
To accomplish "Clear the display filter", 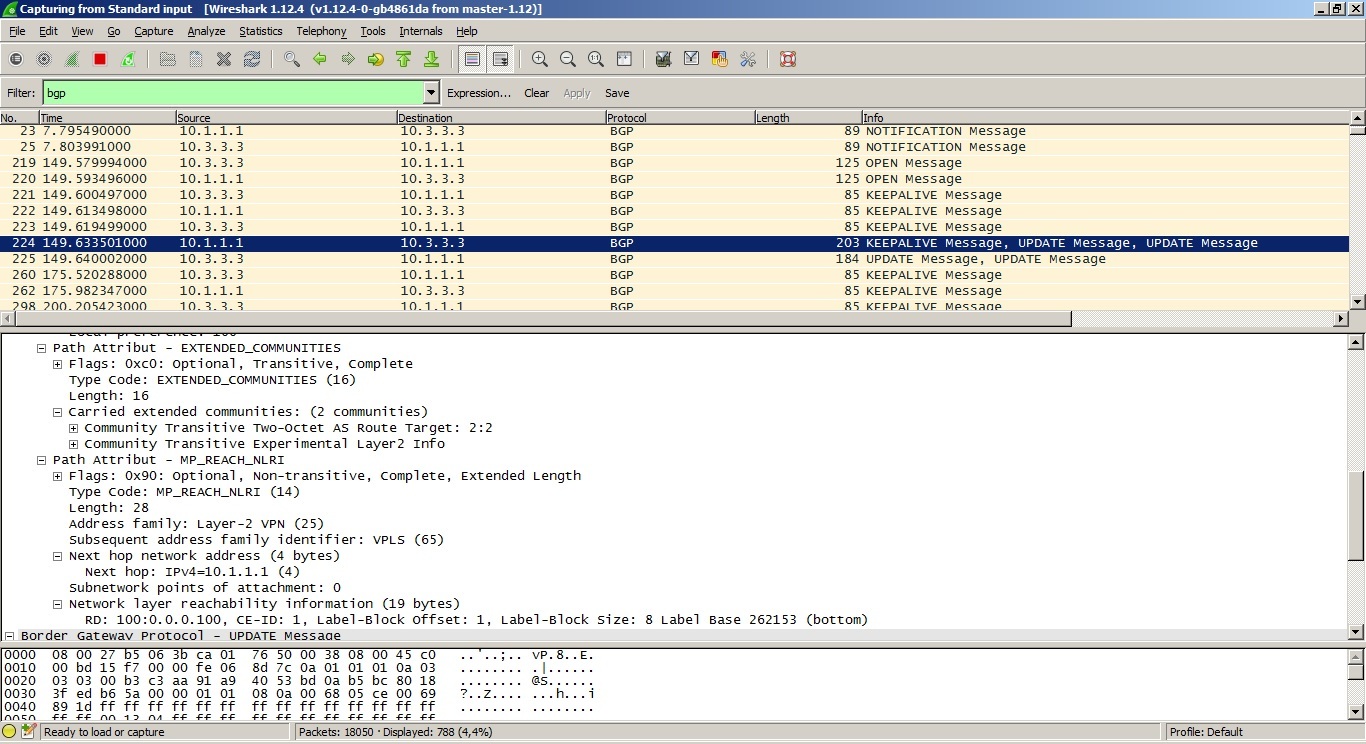I will 536,93.
